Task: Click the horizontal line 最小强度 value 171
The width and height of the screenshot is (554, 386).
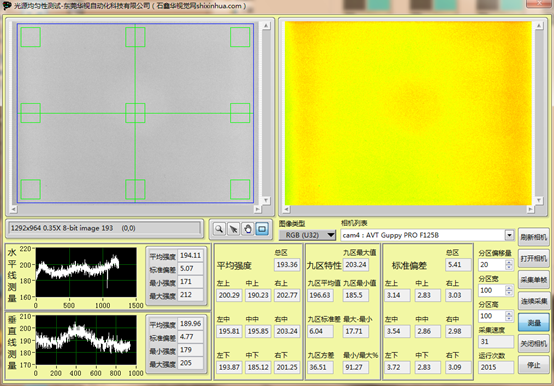Action: pos(190,281)
